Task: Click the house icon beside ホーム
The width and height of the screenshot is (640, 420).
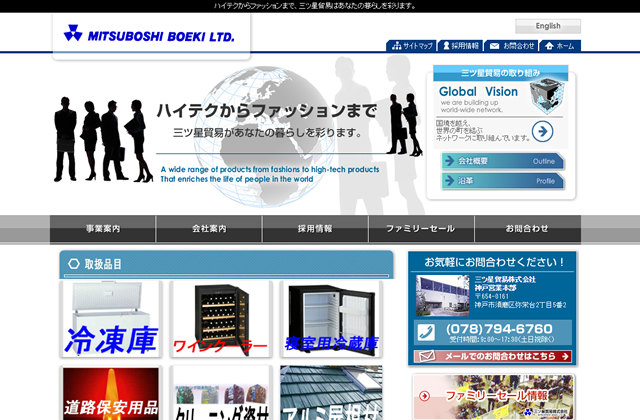Action: click(549, 46)
